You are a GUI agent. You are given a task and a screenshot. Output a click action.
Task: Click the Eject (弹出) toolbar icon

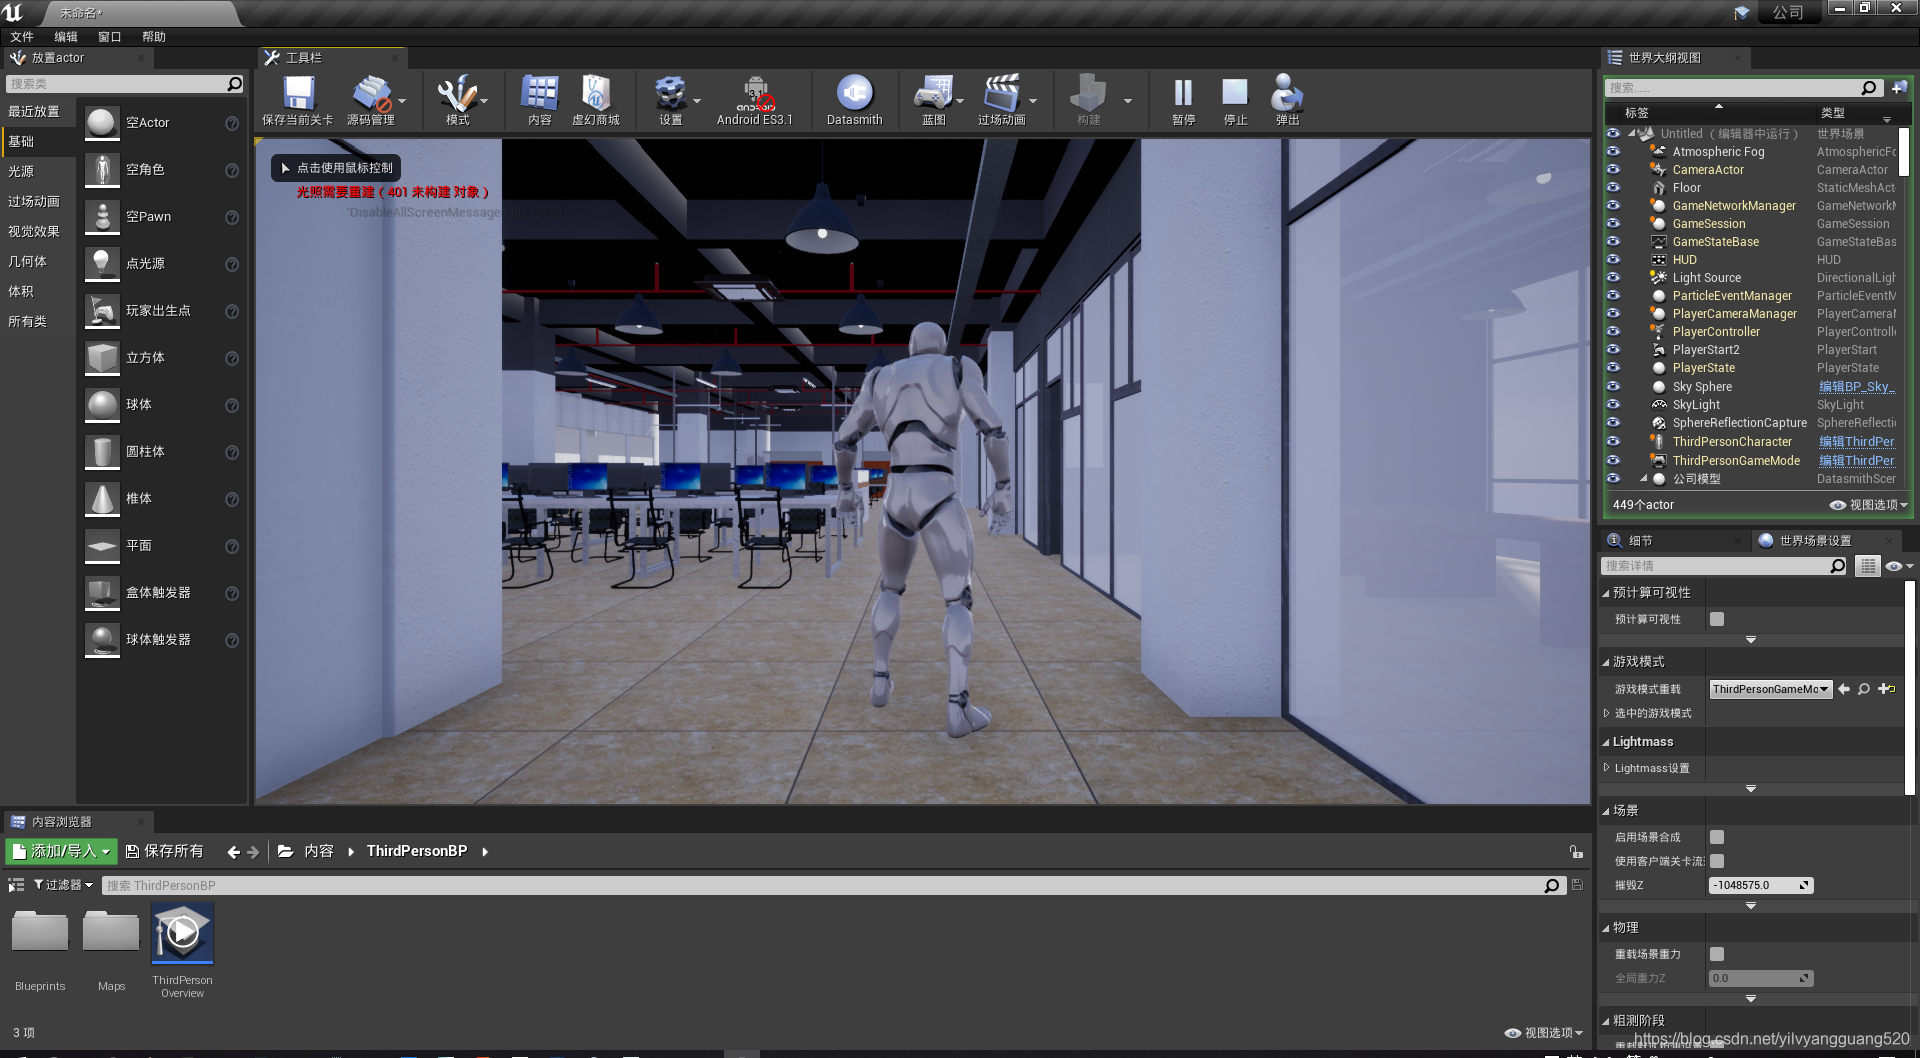[1287, 93]
